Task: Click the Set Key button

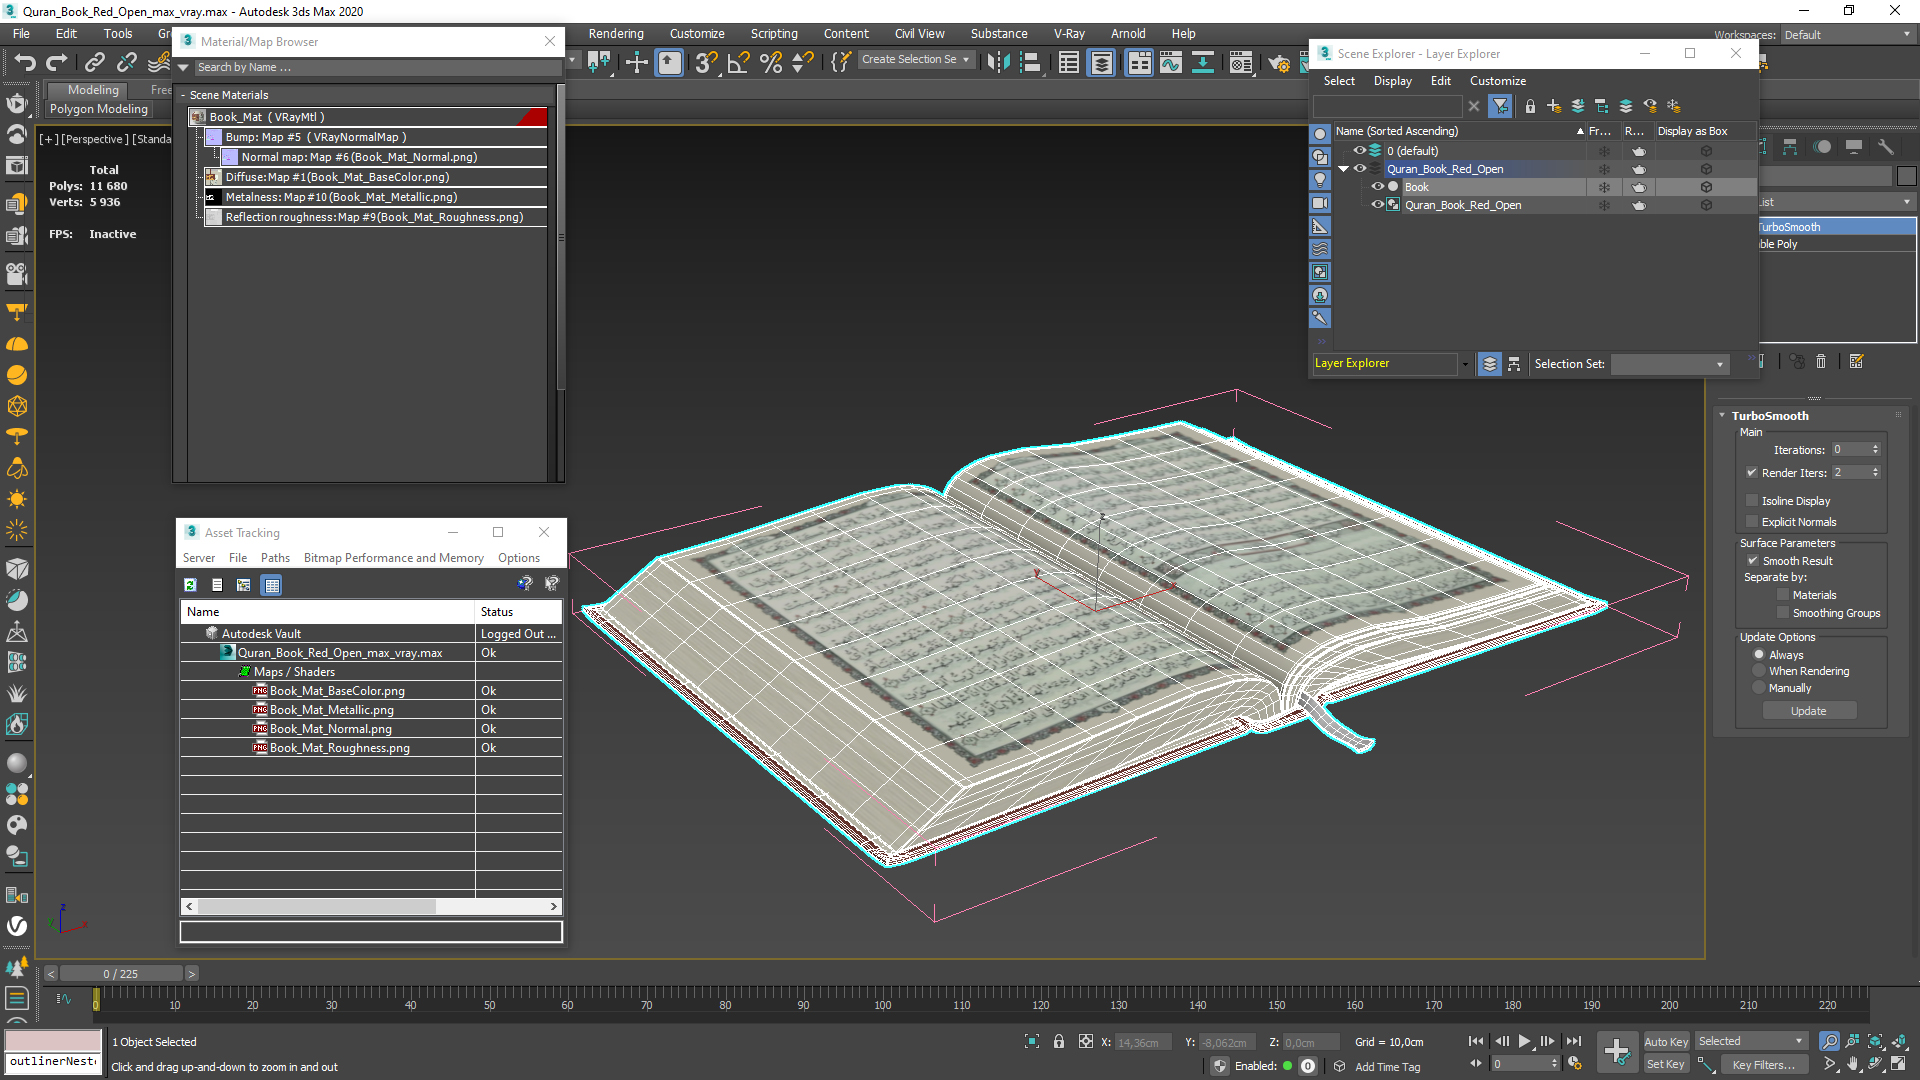Action: 1666,1064
